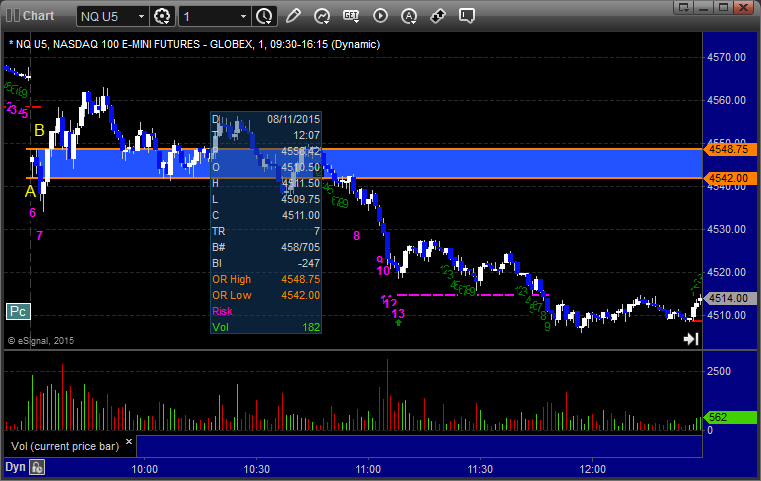761x481 pixels.
Task: Click the link windows chain icon
Action: (438, 16)
